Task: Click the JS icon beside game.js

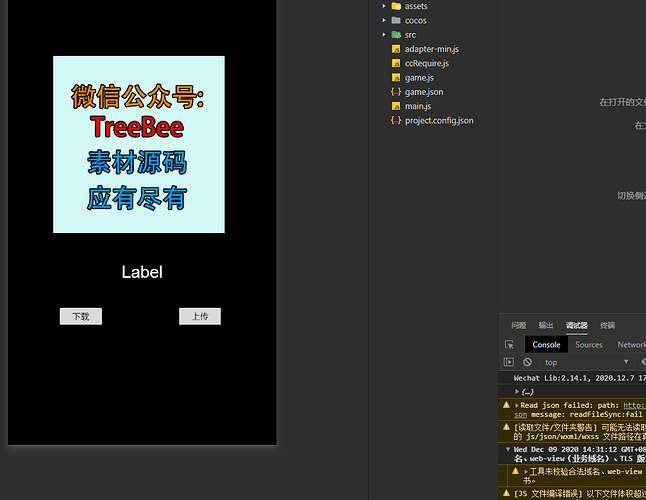Action: coord(396,78)
